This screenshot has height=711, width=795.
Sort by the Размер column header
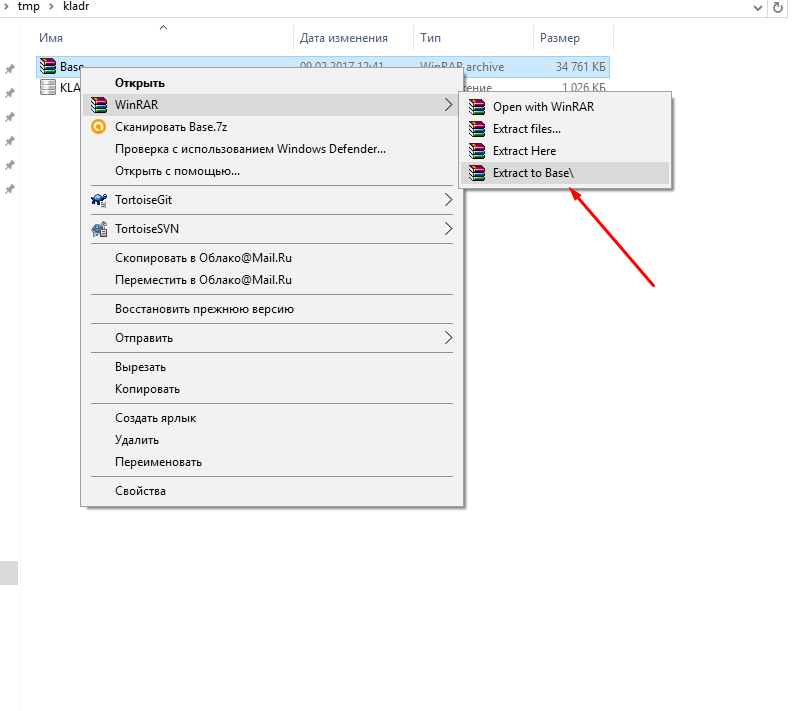point(573,38)
